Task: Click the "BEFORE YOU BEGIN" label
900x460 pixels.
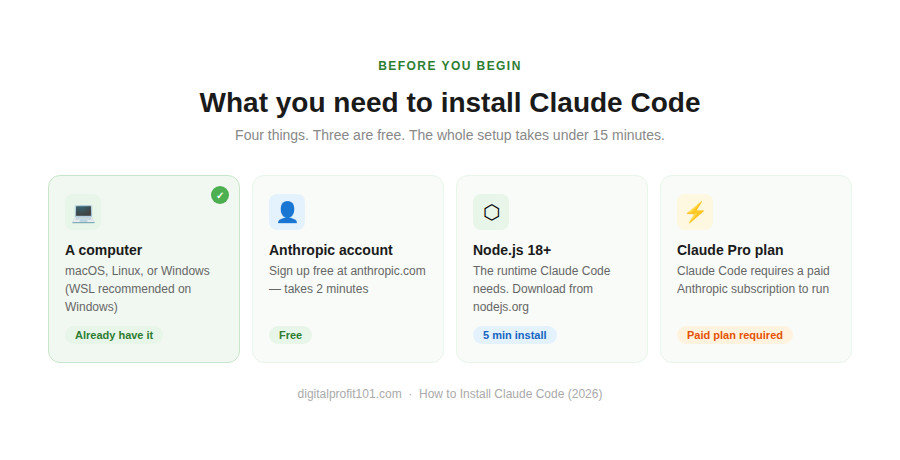Action: pyautogui.click(x=450, y=66)
